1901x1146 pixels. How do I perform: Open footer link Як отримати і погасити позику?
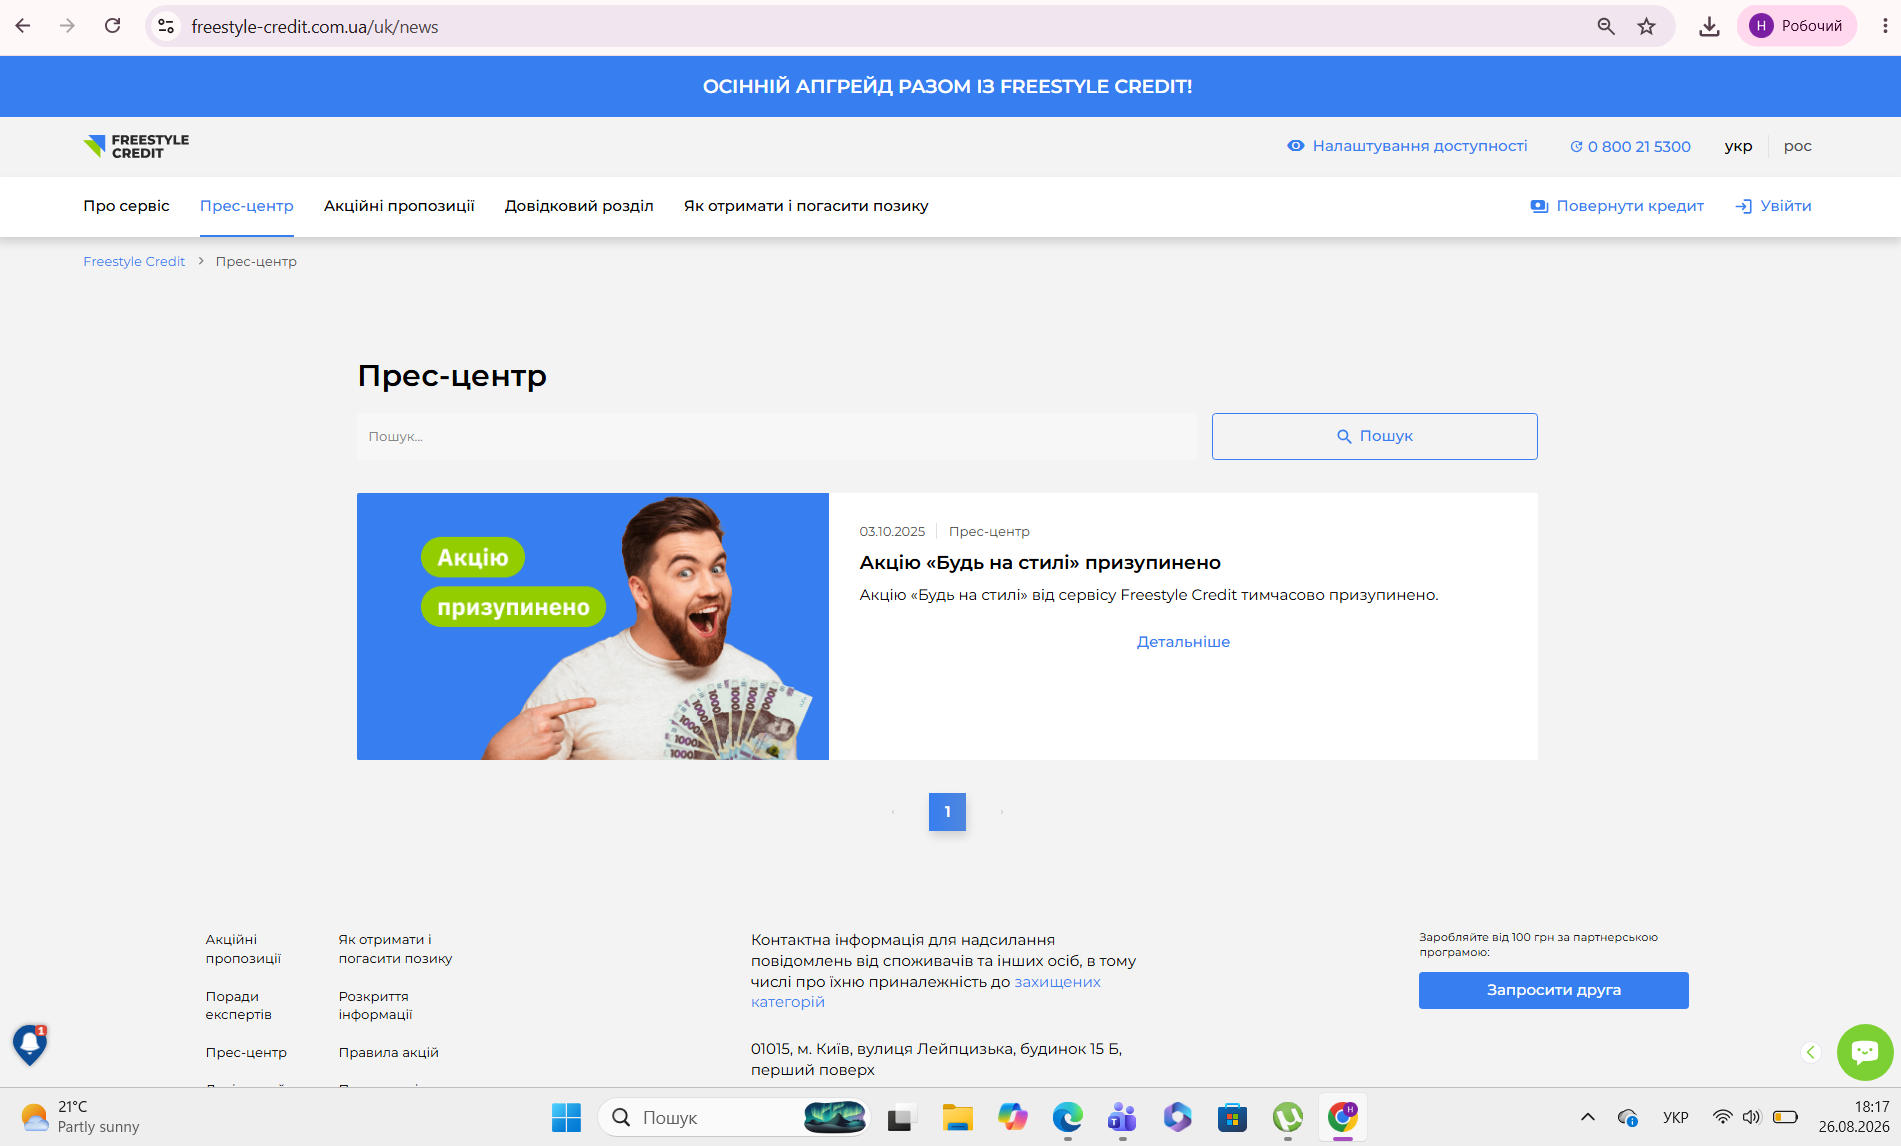[x=395, y=949]
